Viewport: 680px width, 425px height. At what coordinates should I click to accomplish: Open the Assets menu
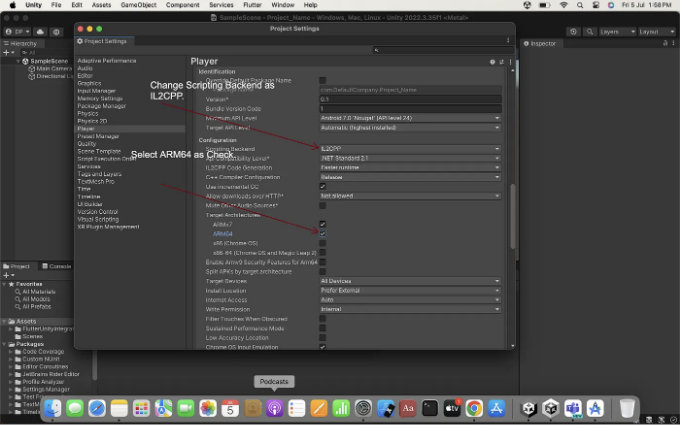coord(101,5)
